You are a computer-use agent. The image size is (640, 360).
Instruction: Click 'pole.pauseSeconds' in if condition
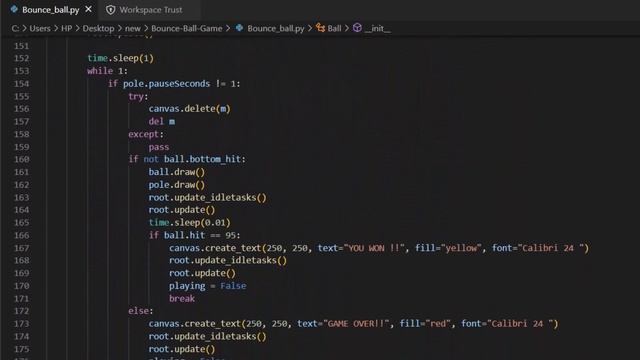point(167,84)
